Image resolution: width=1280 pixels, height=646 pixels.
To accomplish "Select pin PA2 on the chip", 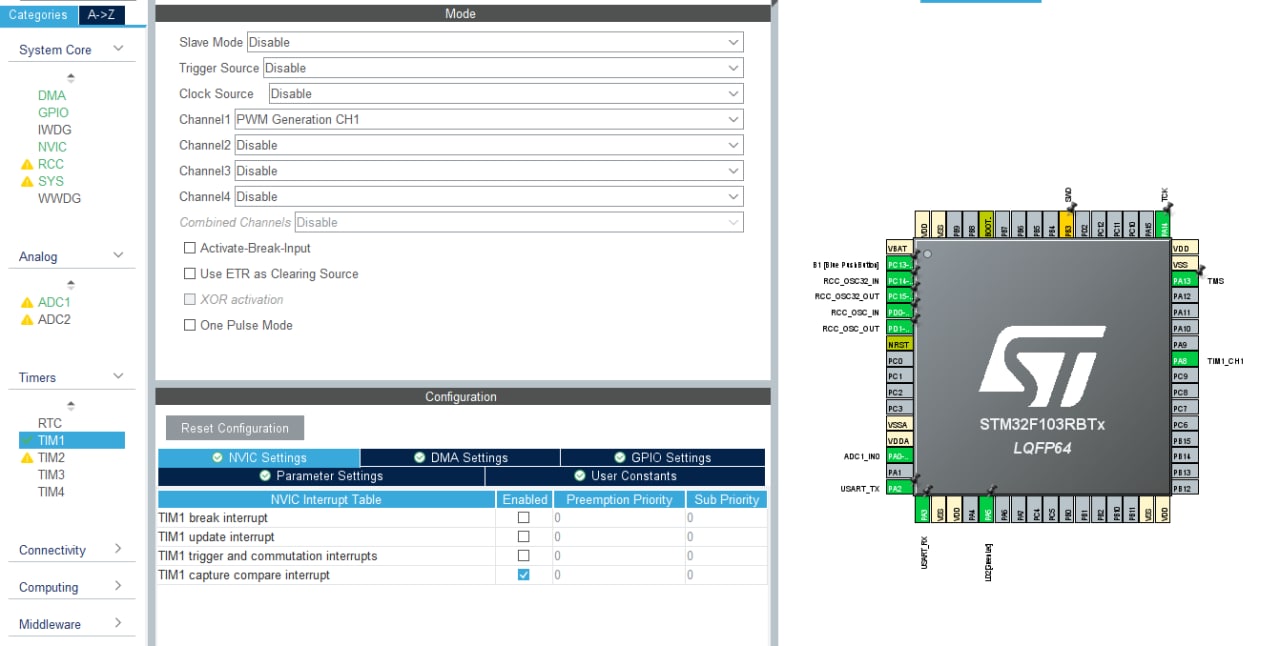I will pyautogui.click(x=899, y=488).
